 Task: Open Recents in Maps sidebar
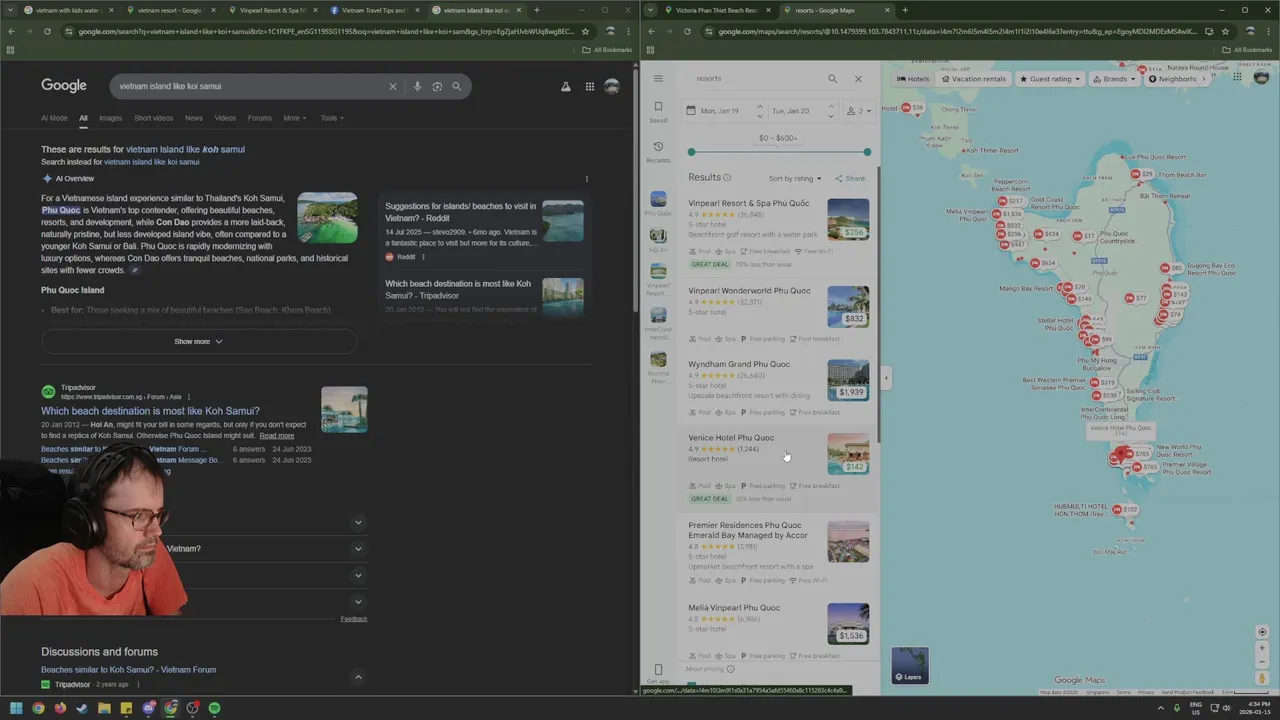[x=658, y=152]
